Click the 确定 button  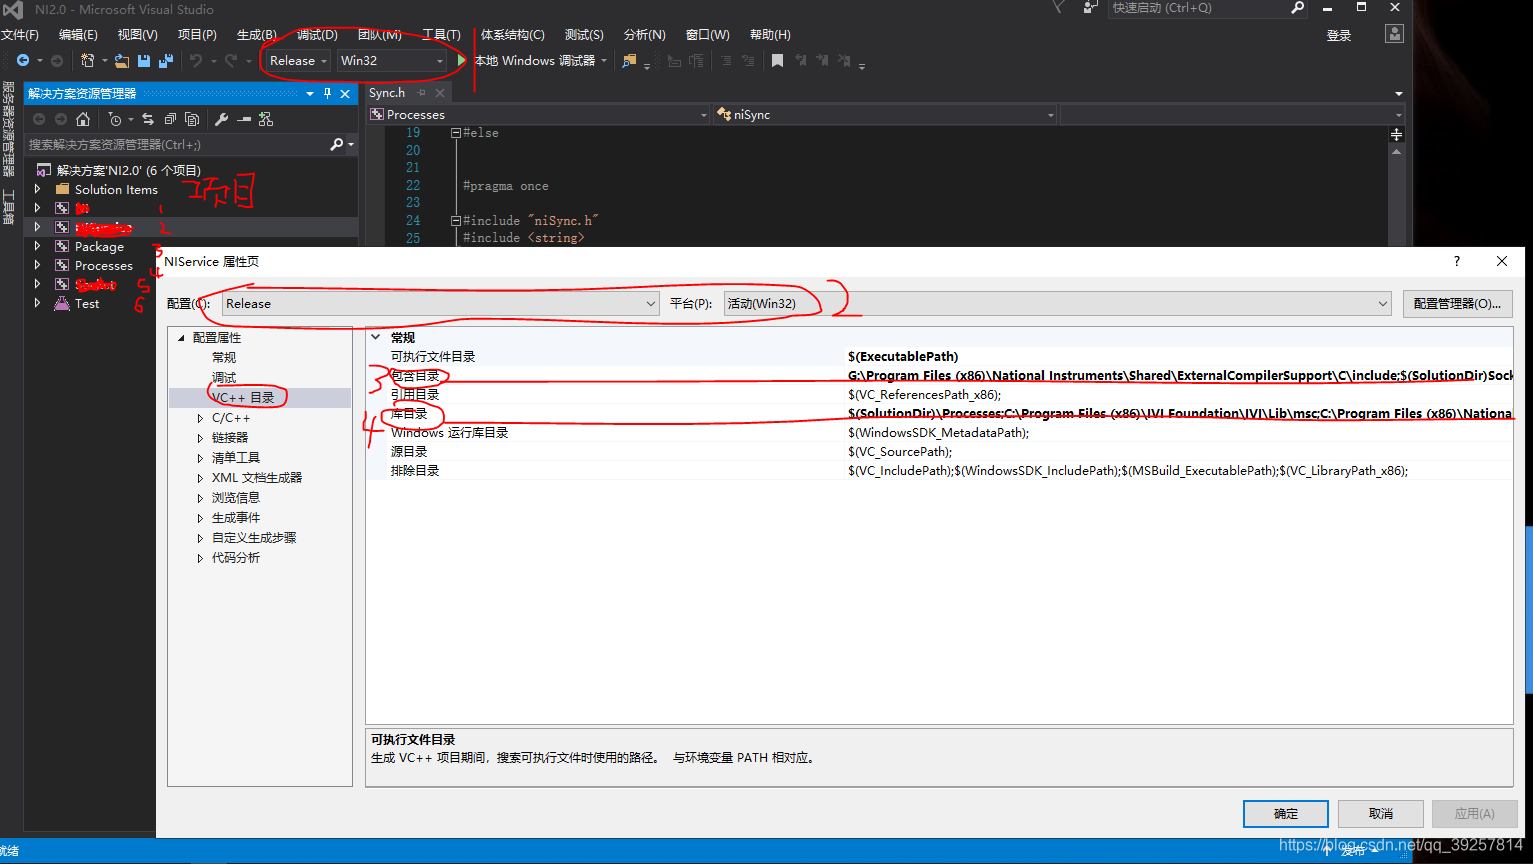1286,814
